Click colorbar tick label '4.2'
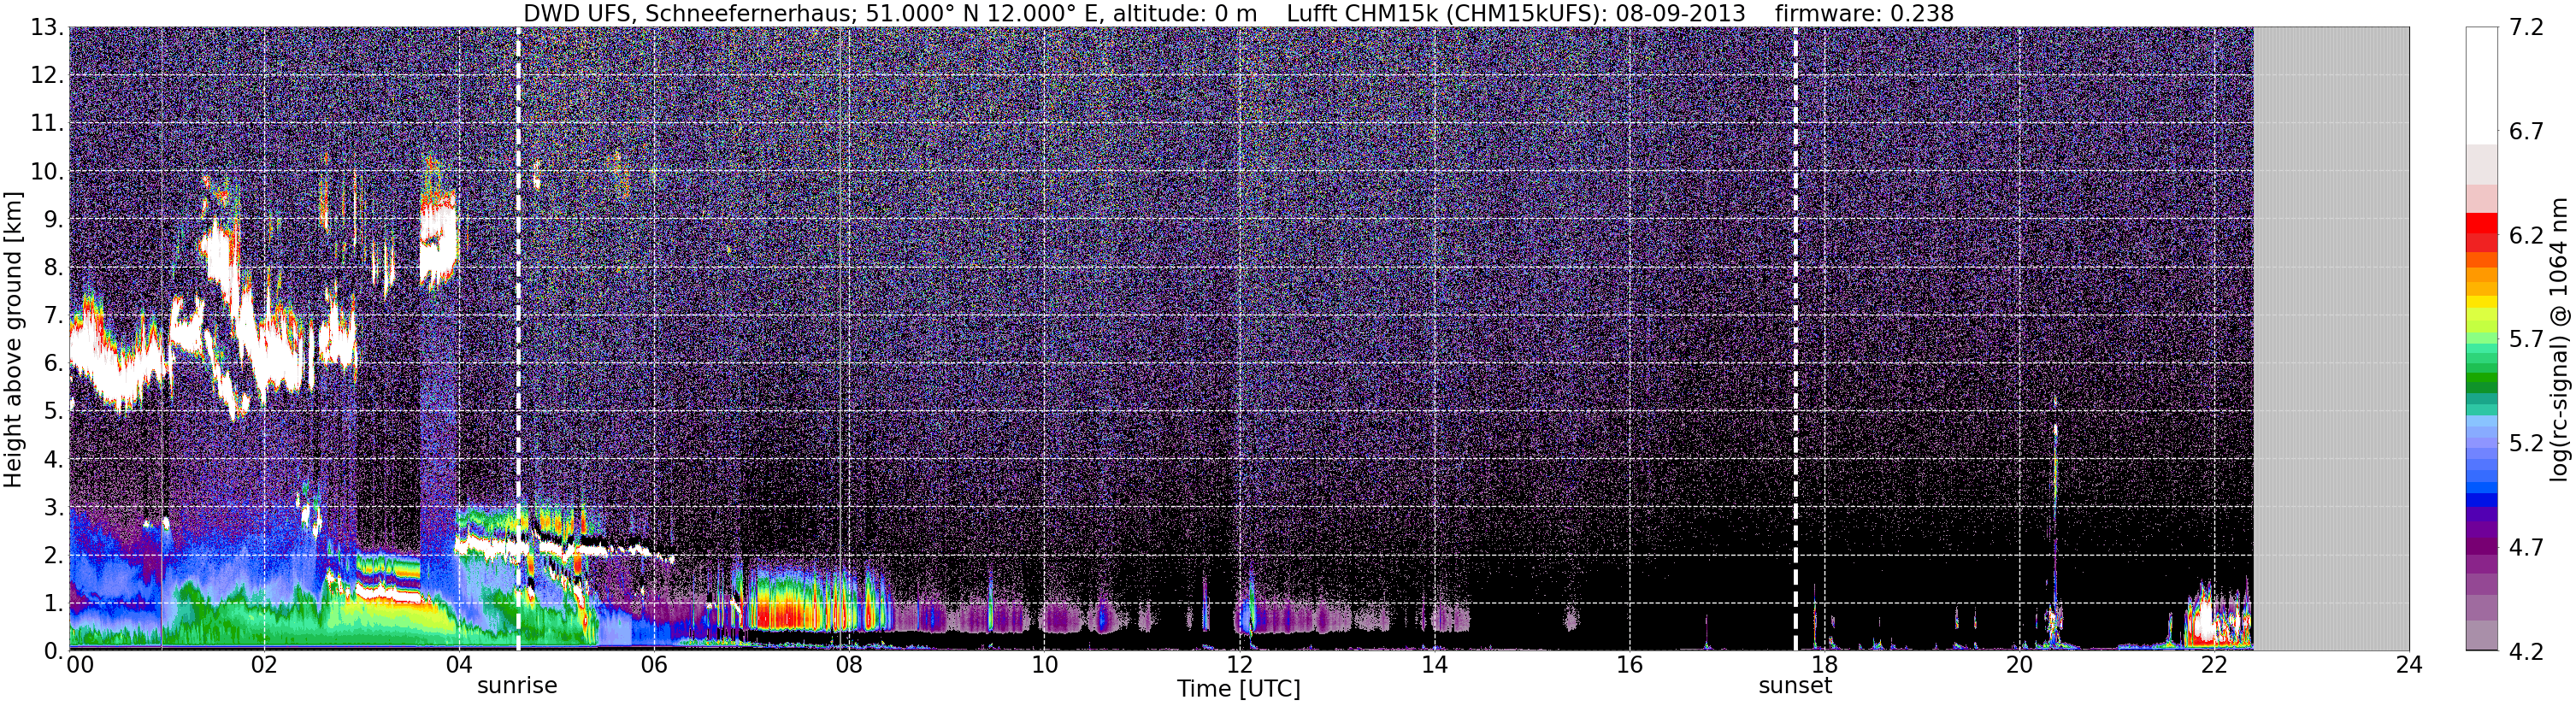The width and height of the screenshot is (2576, 706). click(x=2526, y=651)
